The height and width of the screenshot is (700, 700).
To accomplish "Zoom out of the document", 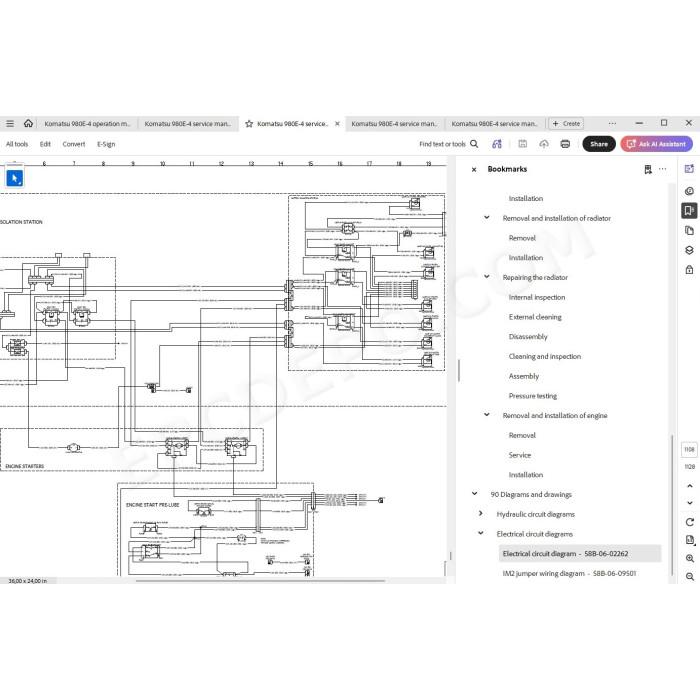I will pyautogui.click(x=690, y=577).
